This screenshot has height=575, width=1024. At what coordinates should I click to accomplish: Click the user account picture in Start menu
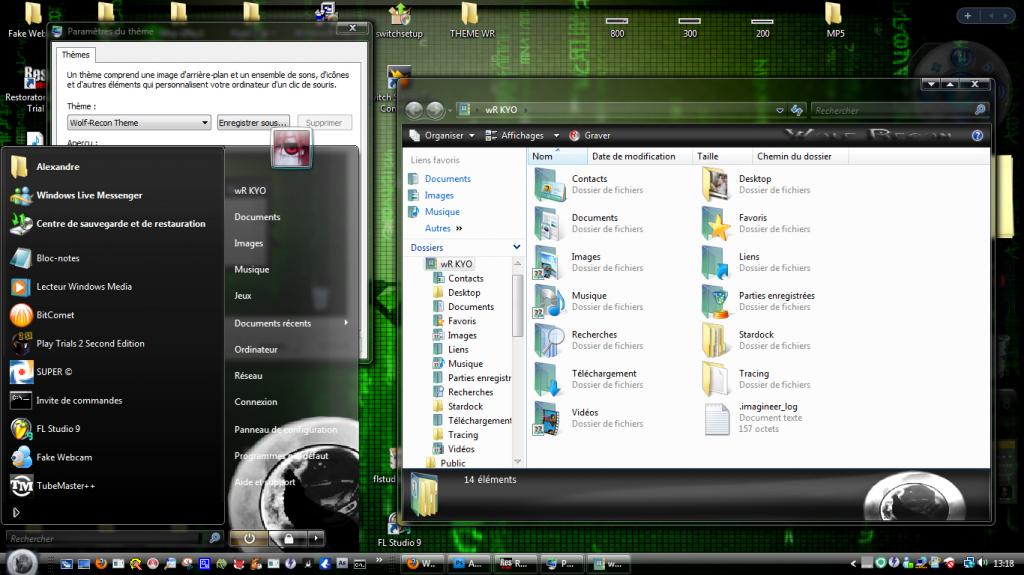(x=291, y=148)
